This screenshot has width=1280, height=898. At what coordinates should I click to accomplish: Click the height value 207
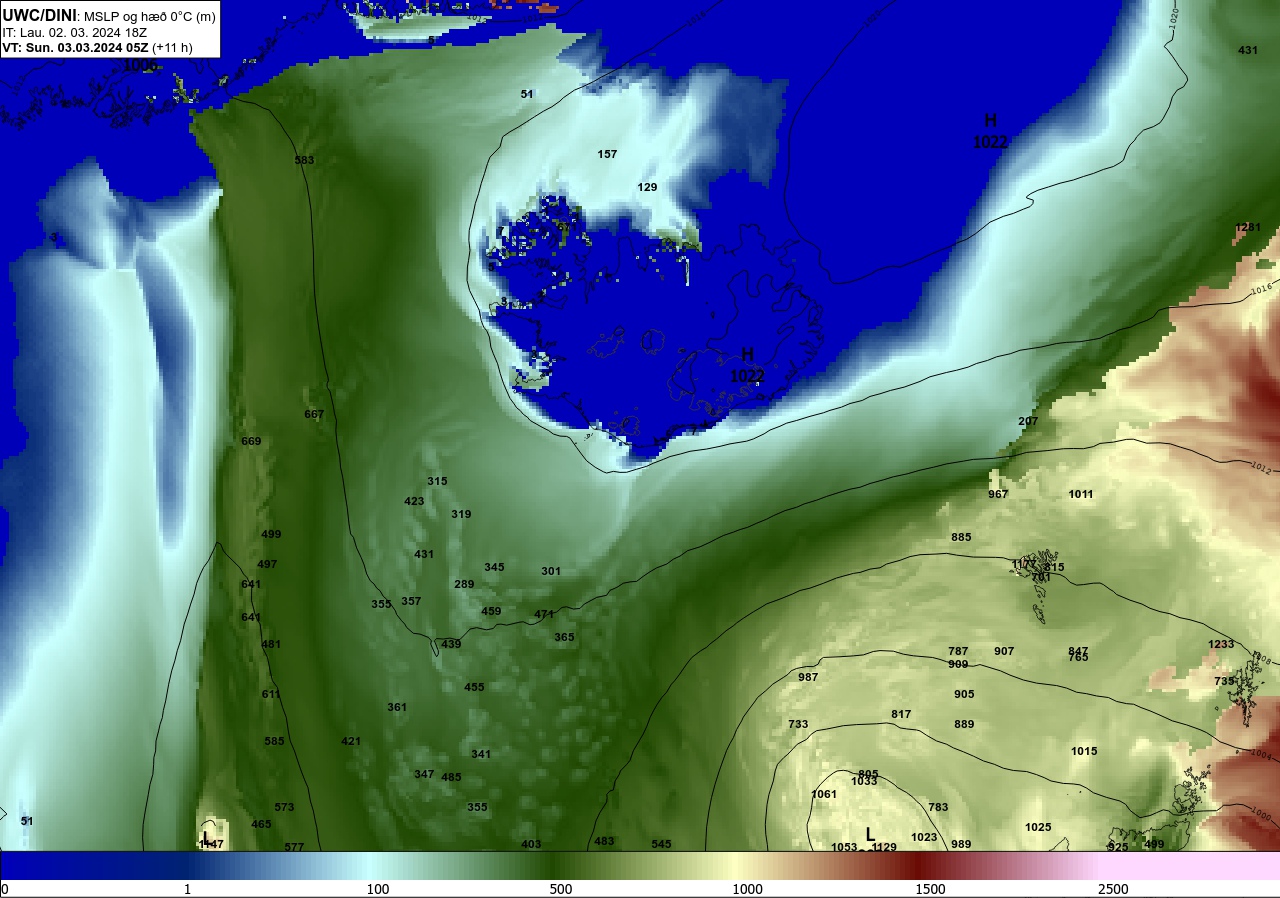pyautogui.click(x=1028, y=421)
